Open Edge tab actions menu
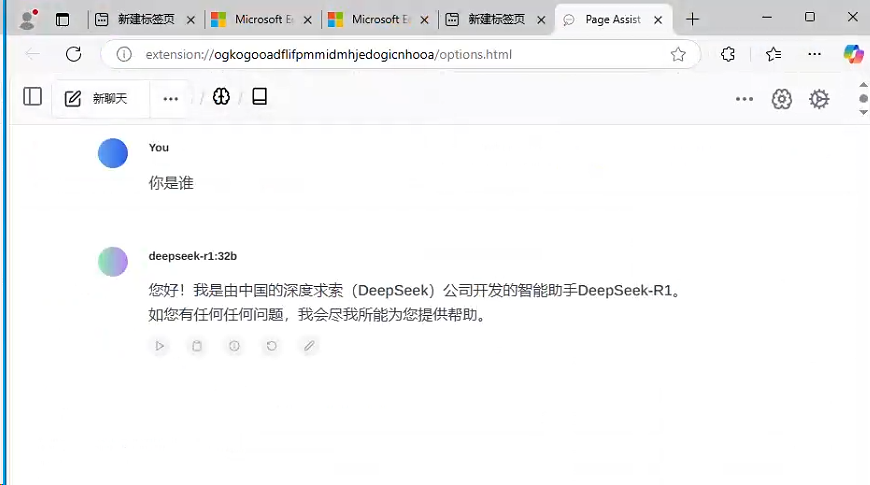 pos(63,19)
